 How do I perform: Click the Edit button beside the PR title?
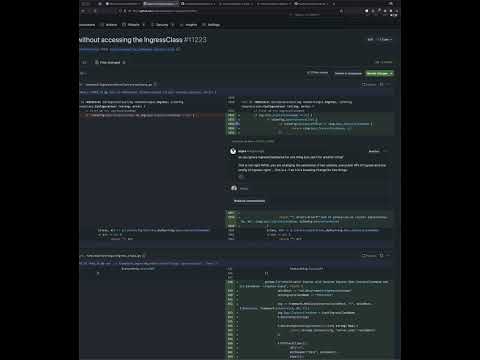tap(370, 39)
